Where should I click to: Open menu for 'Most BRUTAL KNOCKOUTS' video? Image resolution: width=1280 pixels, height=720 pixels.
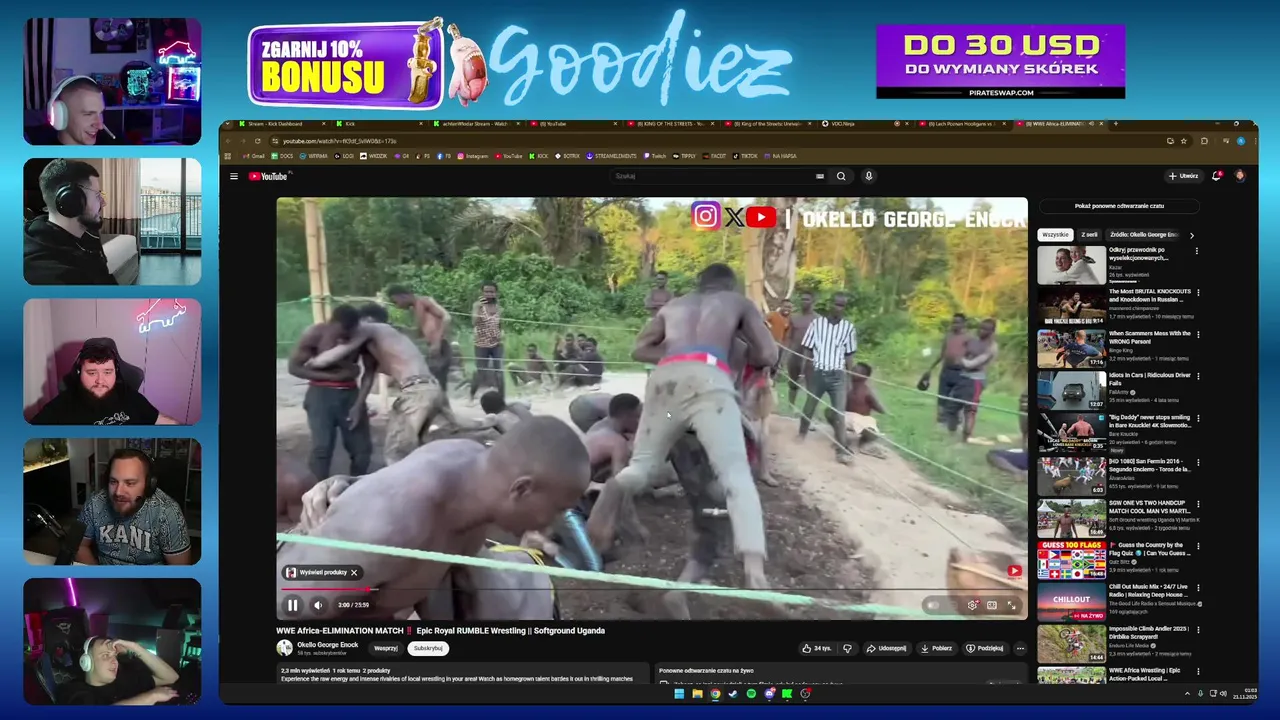coord(1197,293)
